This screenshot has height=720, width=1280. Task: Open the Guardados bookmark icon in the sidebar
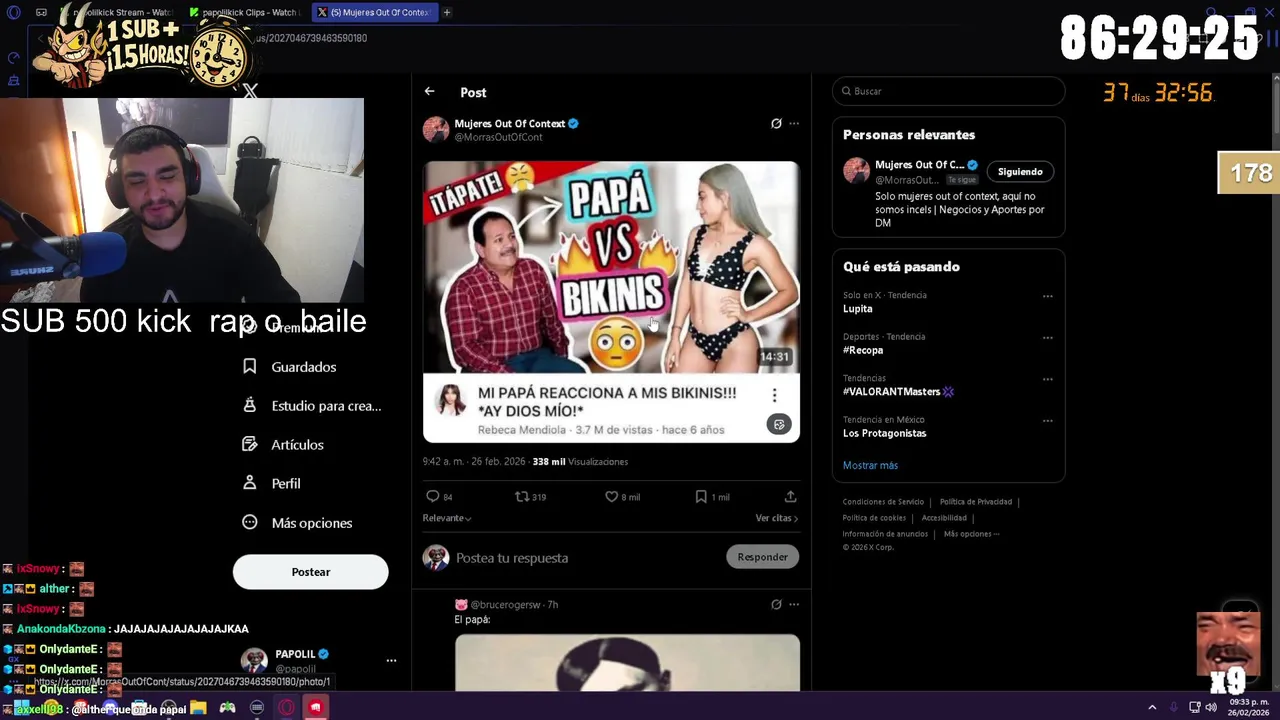(250, 366)
